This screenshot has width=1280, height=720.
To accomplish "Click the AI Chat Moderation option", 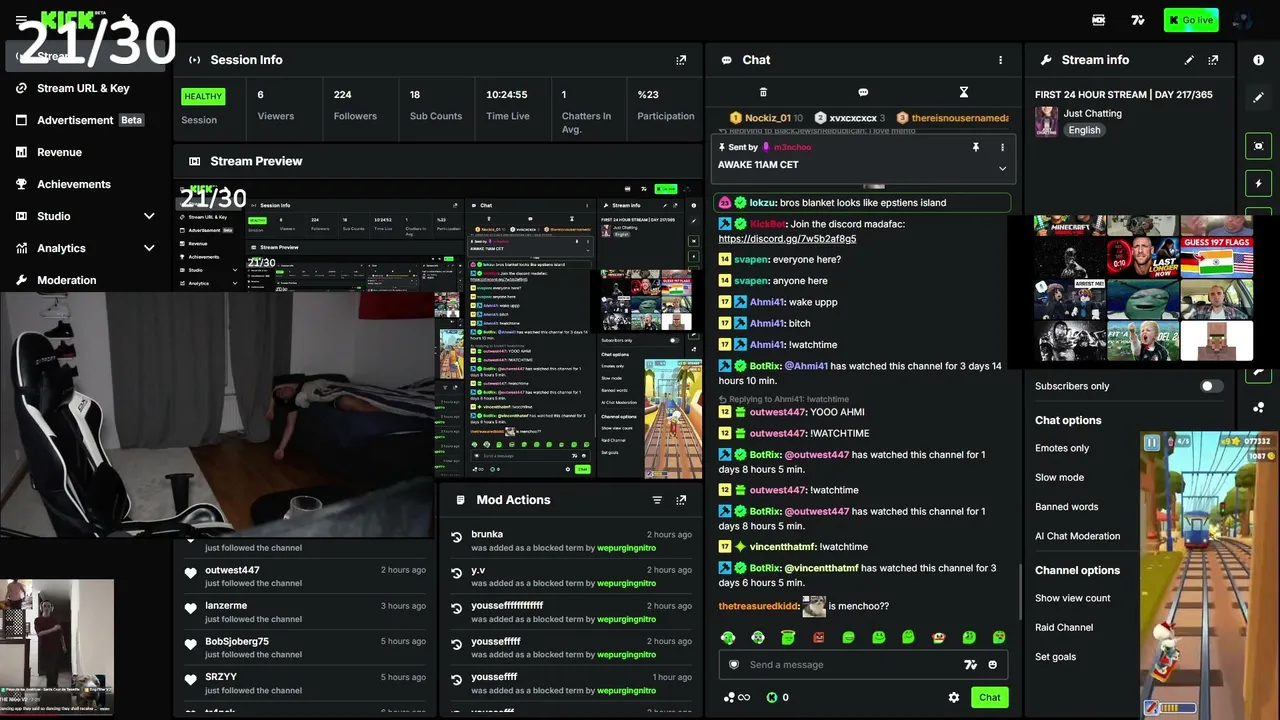I will click(1077, 536).
